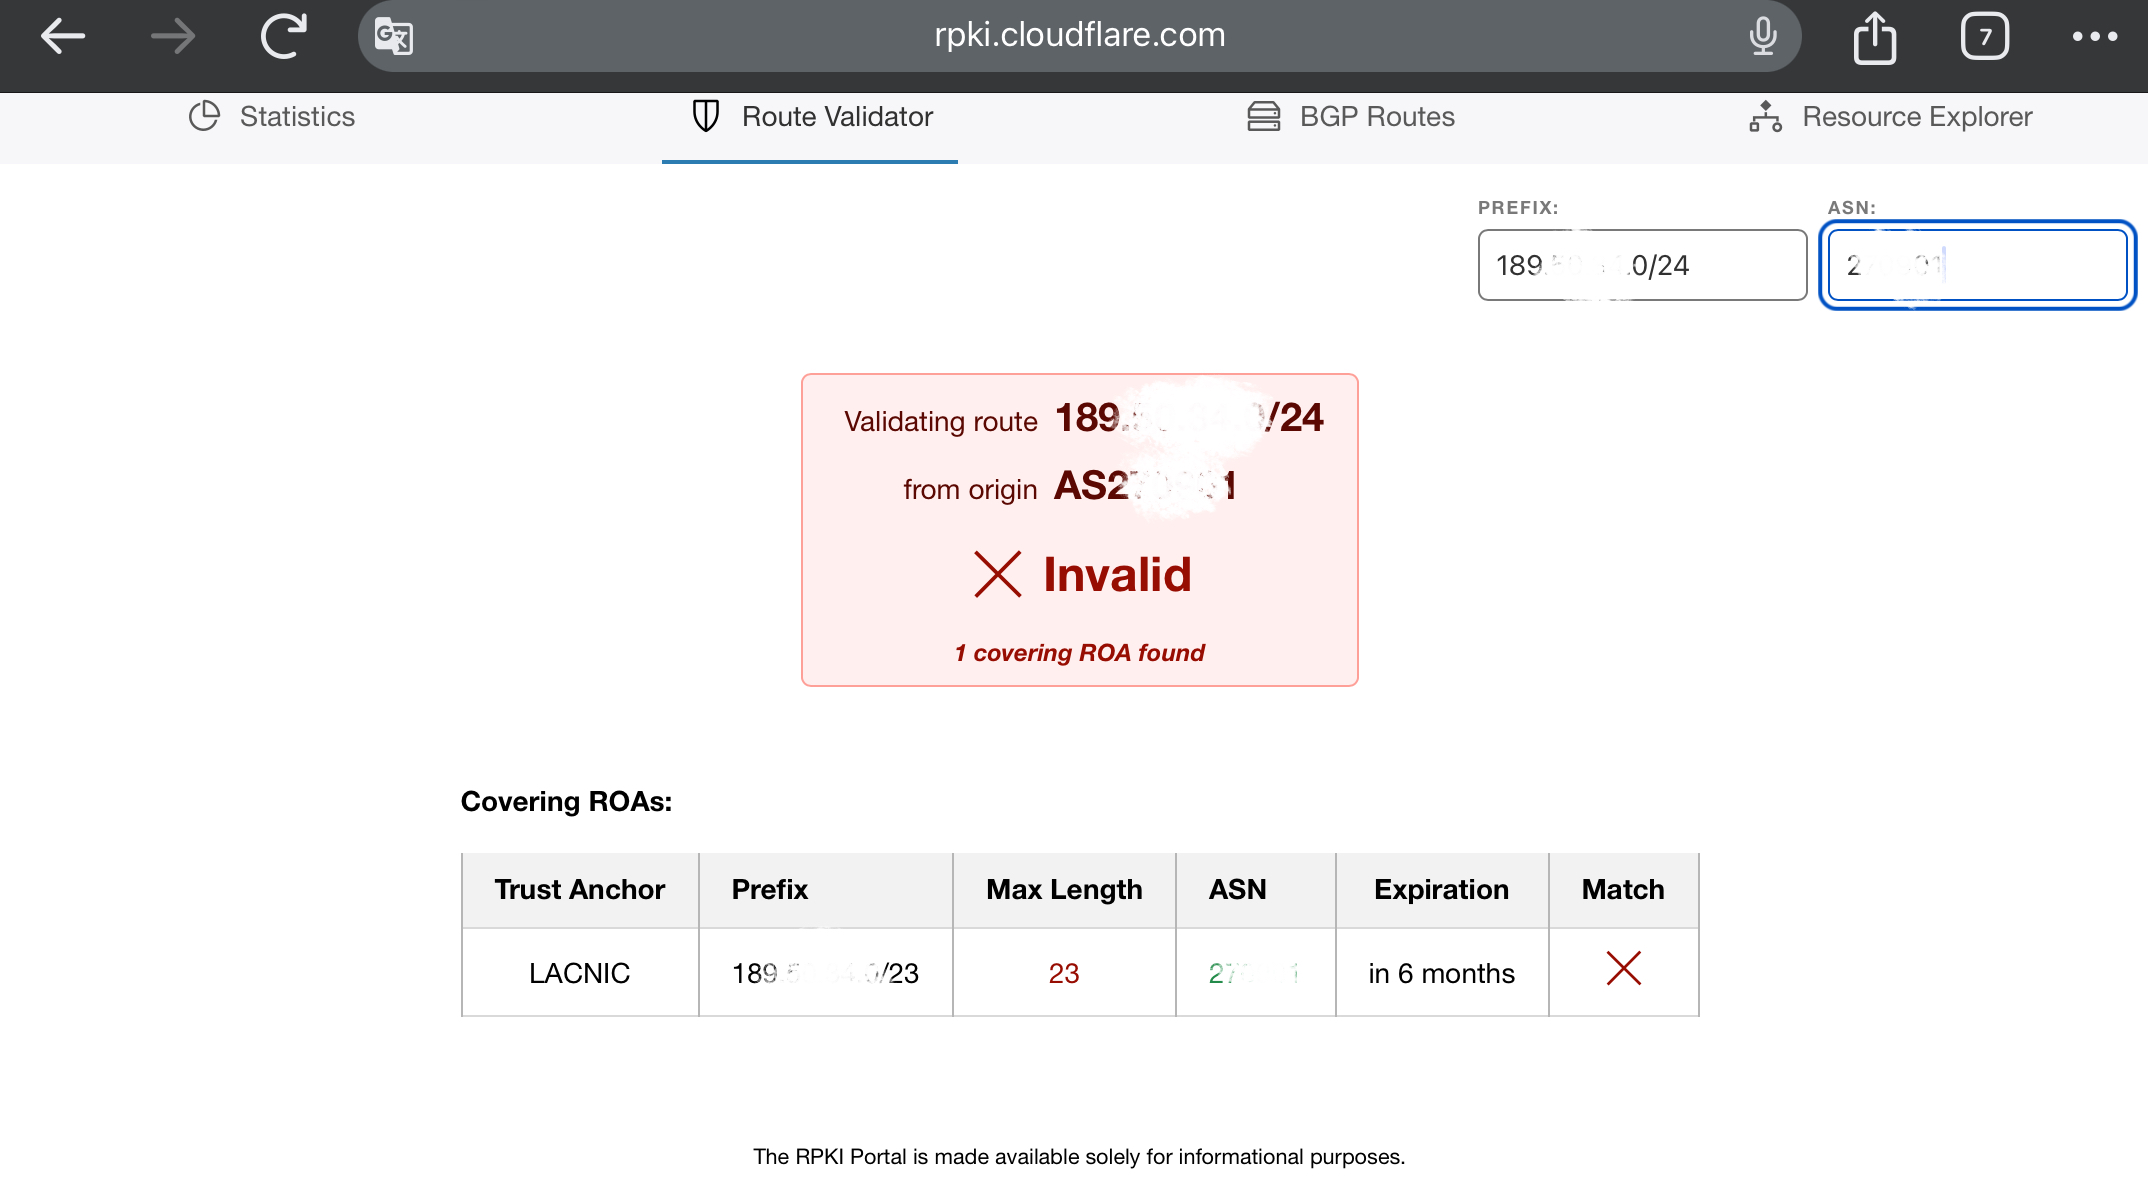Reload the page with refresh icon
The image size is (2148, 1180).
click(x=284, y=36)
